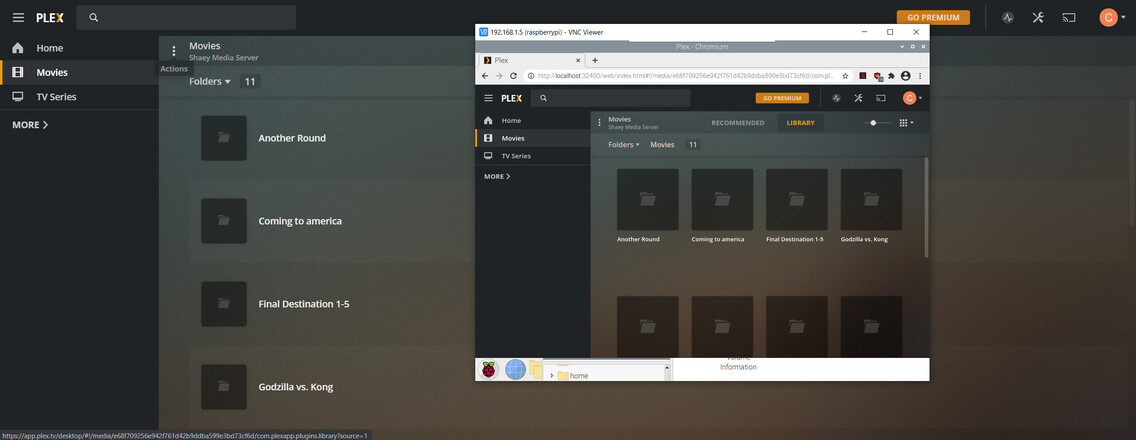Open the Godzilla vs. Kong folder row thumbnail

224,386
